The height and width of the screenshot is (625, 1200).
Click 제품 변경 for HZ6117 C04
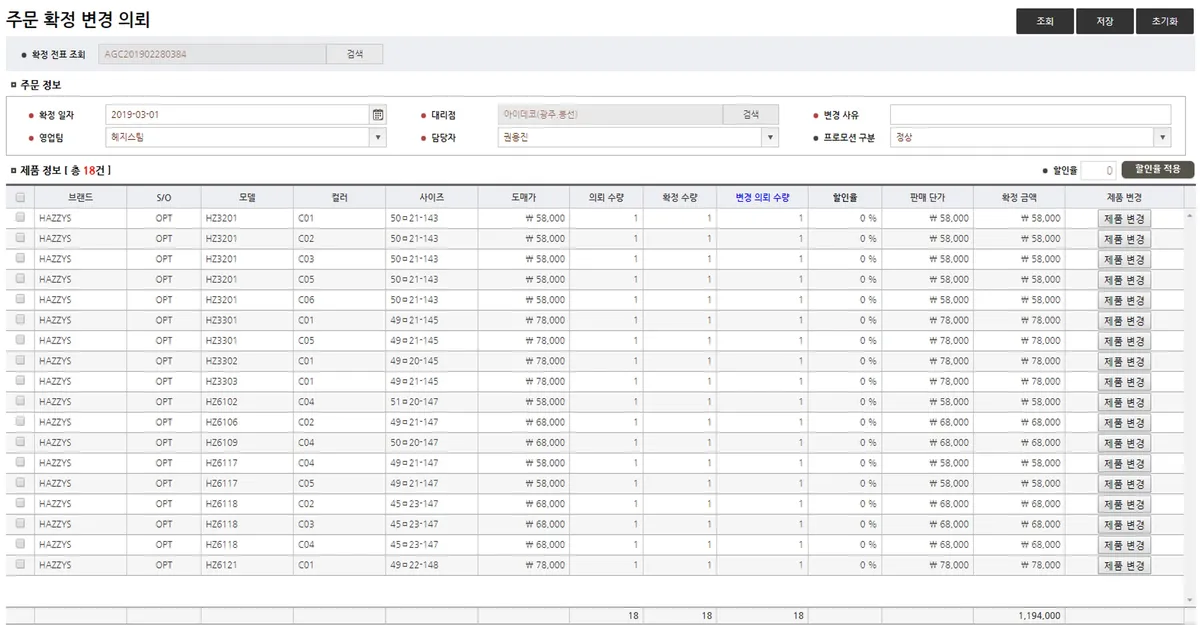pyautogui.click(x=1124, y=463)
